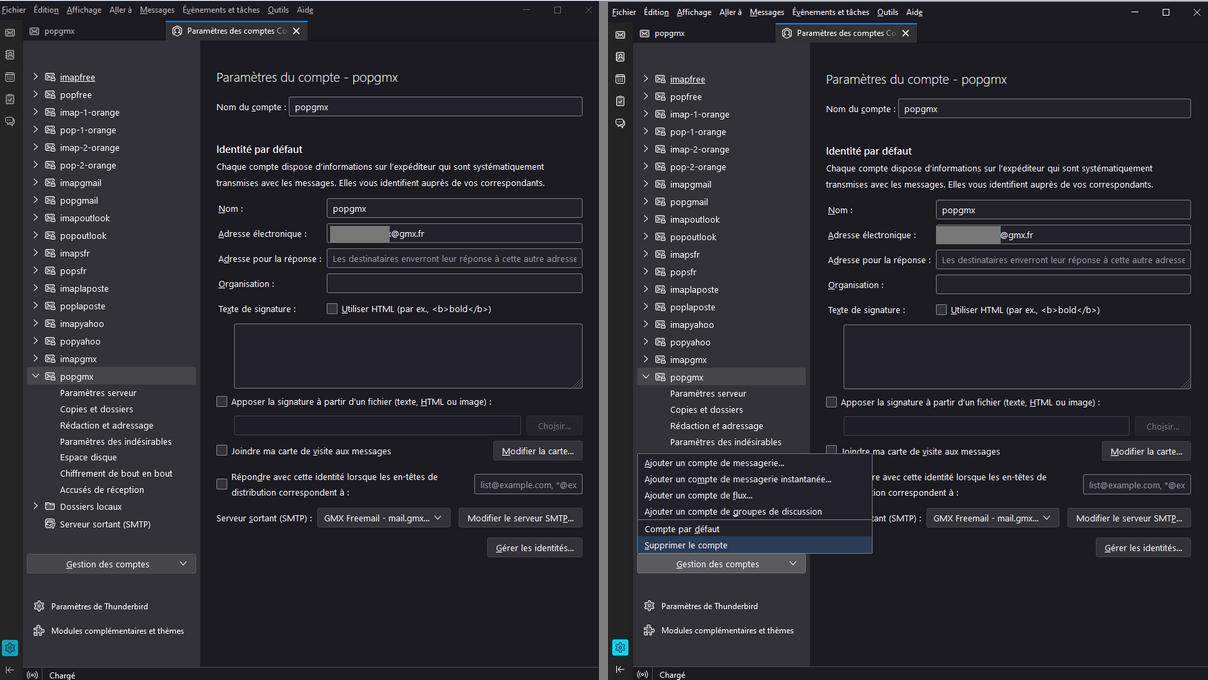
Task: Click online status icon in left window status bar
Action: pyautogui.click(x=32, y=675)
